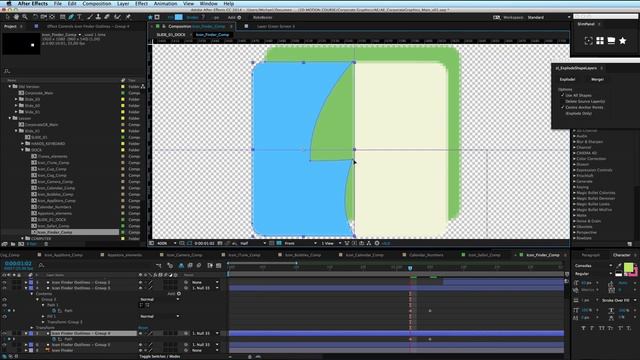Switch to Icon_Calendar_Comp timeline tab

(x=364, y=255)
